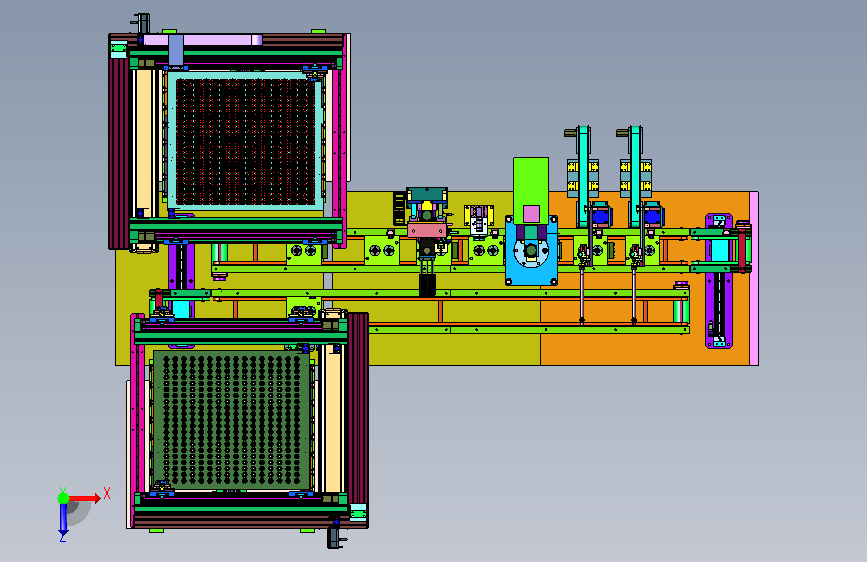Select the right cyan upright arm
The image size is (867, 562).
pyautogui.click(x=635, y=176)
